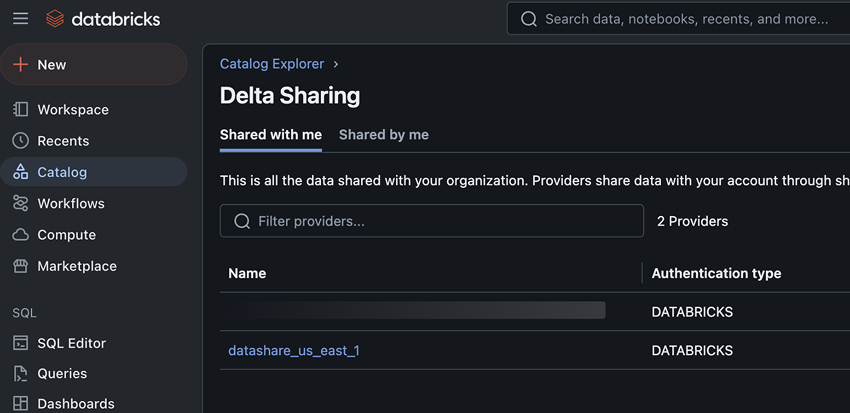
Task: Click the Workflows icon in sidebar
Action: click(x=21, y=204)
